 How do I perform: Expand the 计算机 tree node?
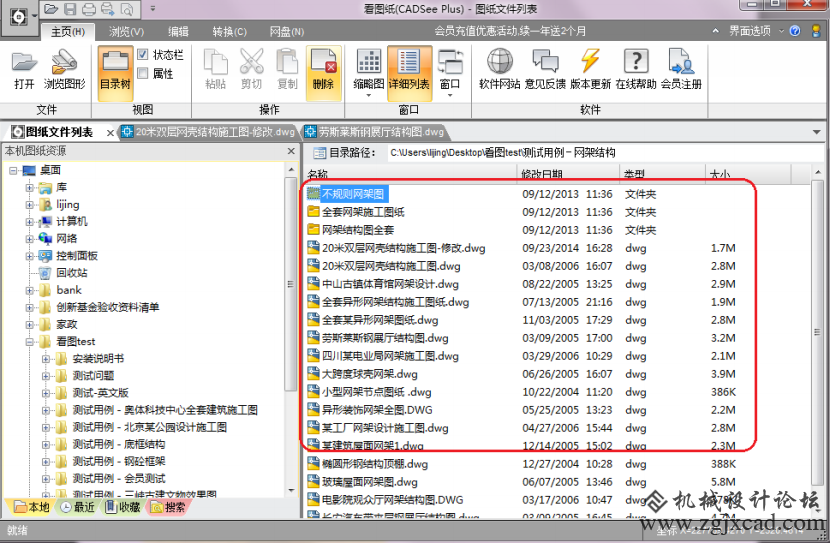click(30, 222)
